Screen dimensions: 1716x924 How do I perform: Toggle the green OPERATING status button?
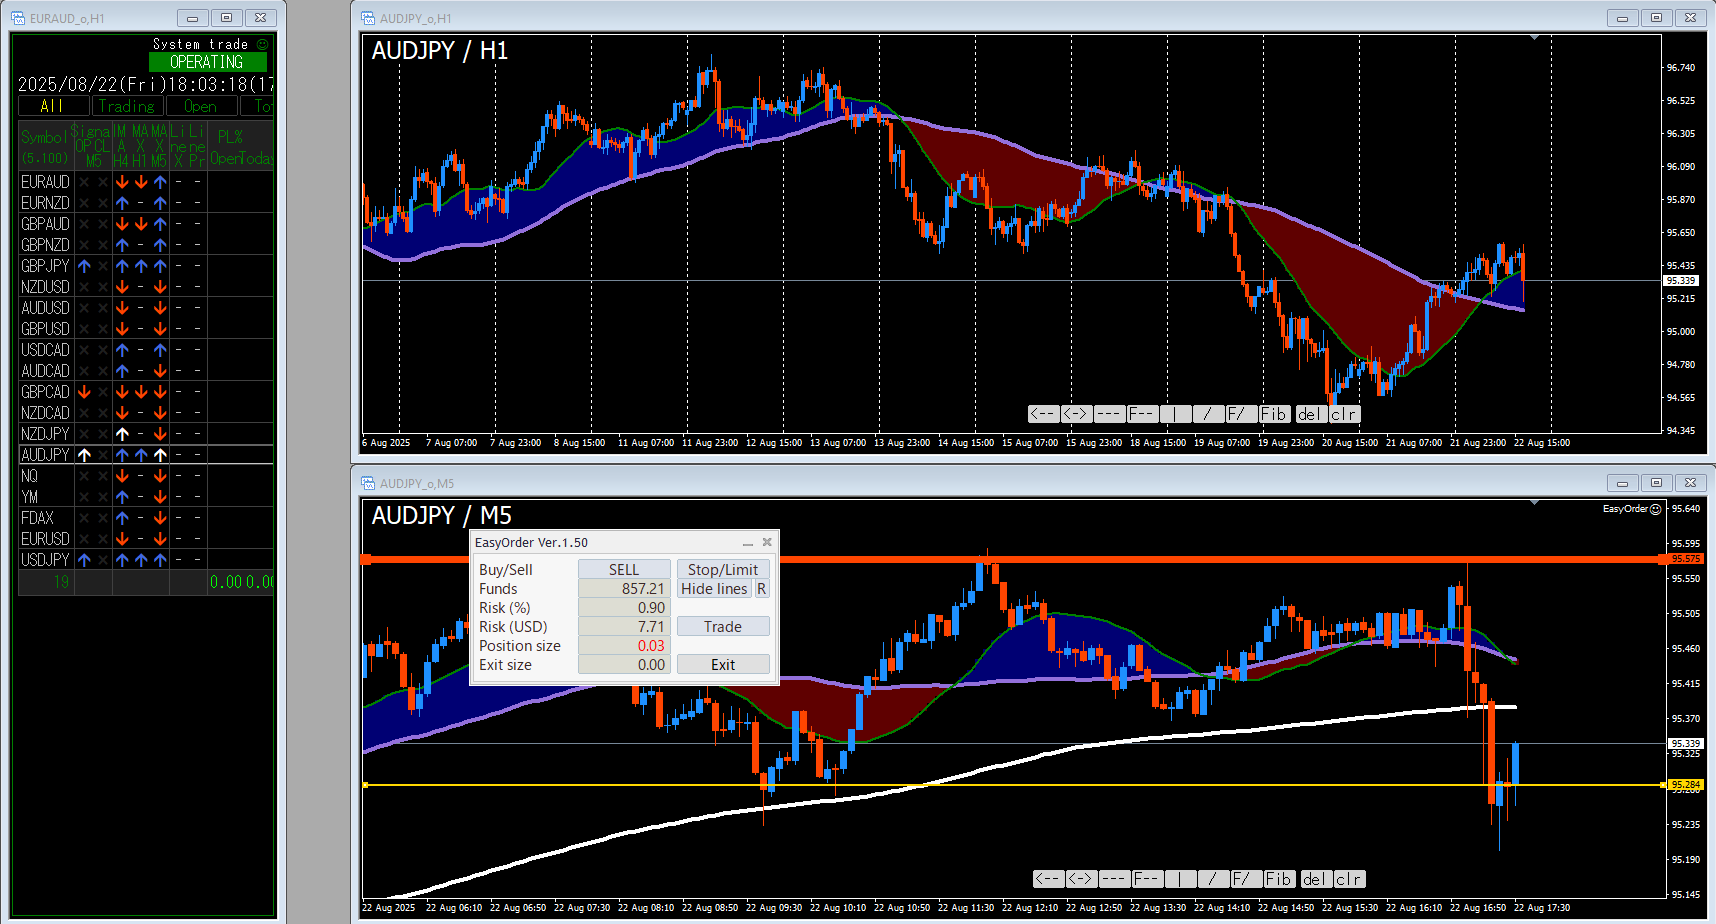(207, 62)
